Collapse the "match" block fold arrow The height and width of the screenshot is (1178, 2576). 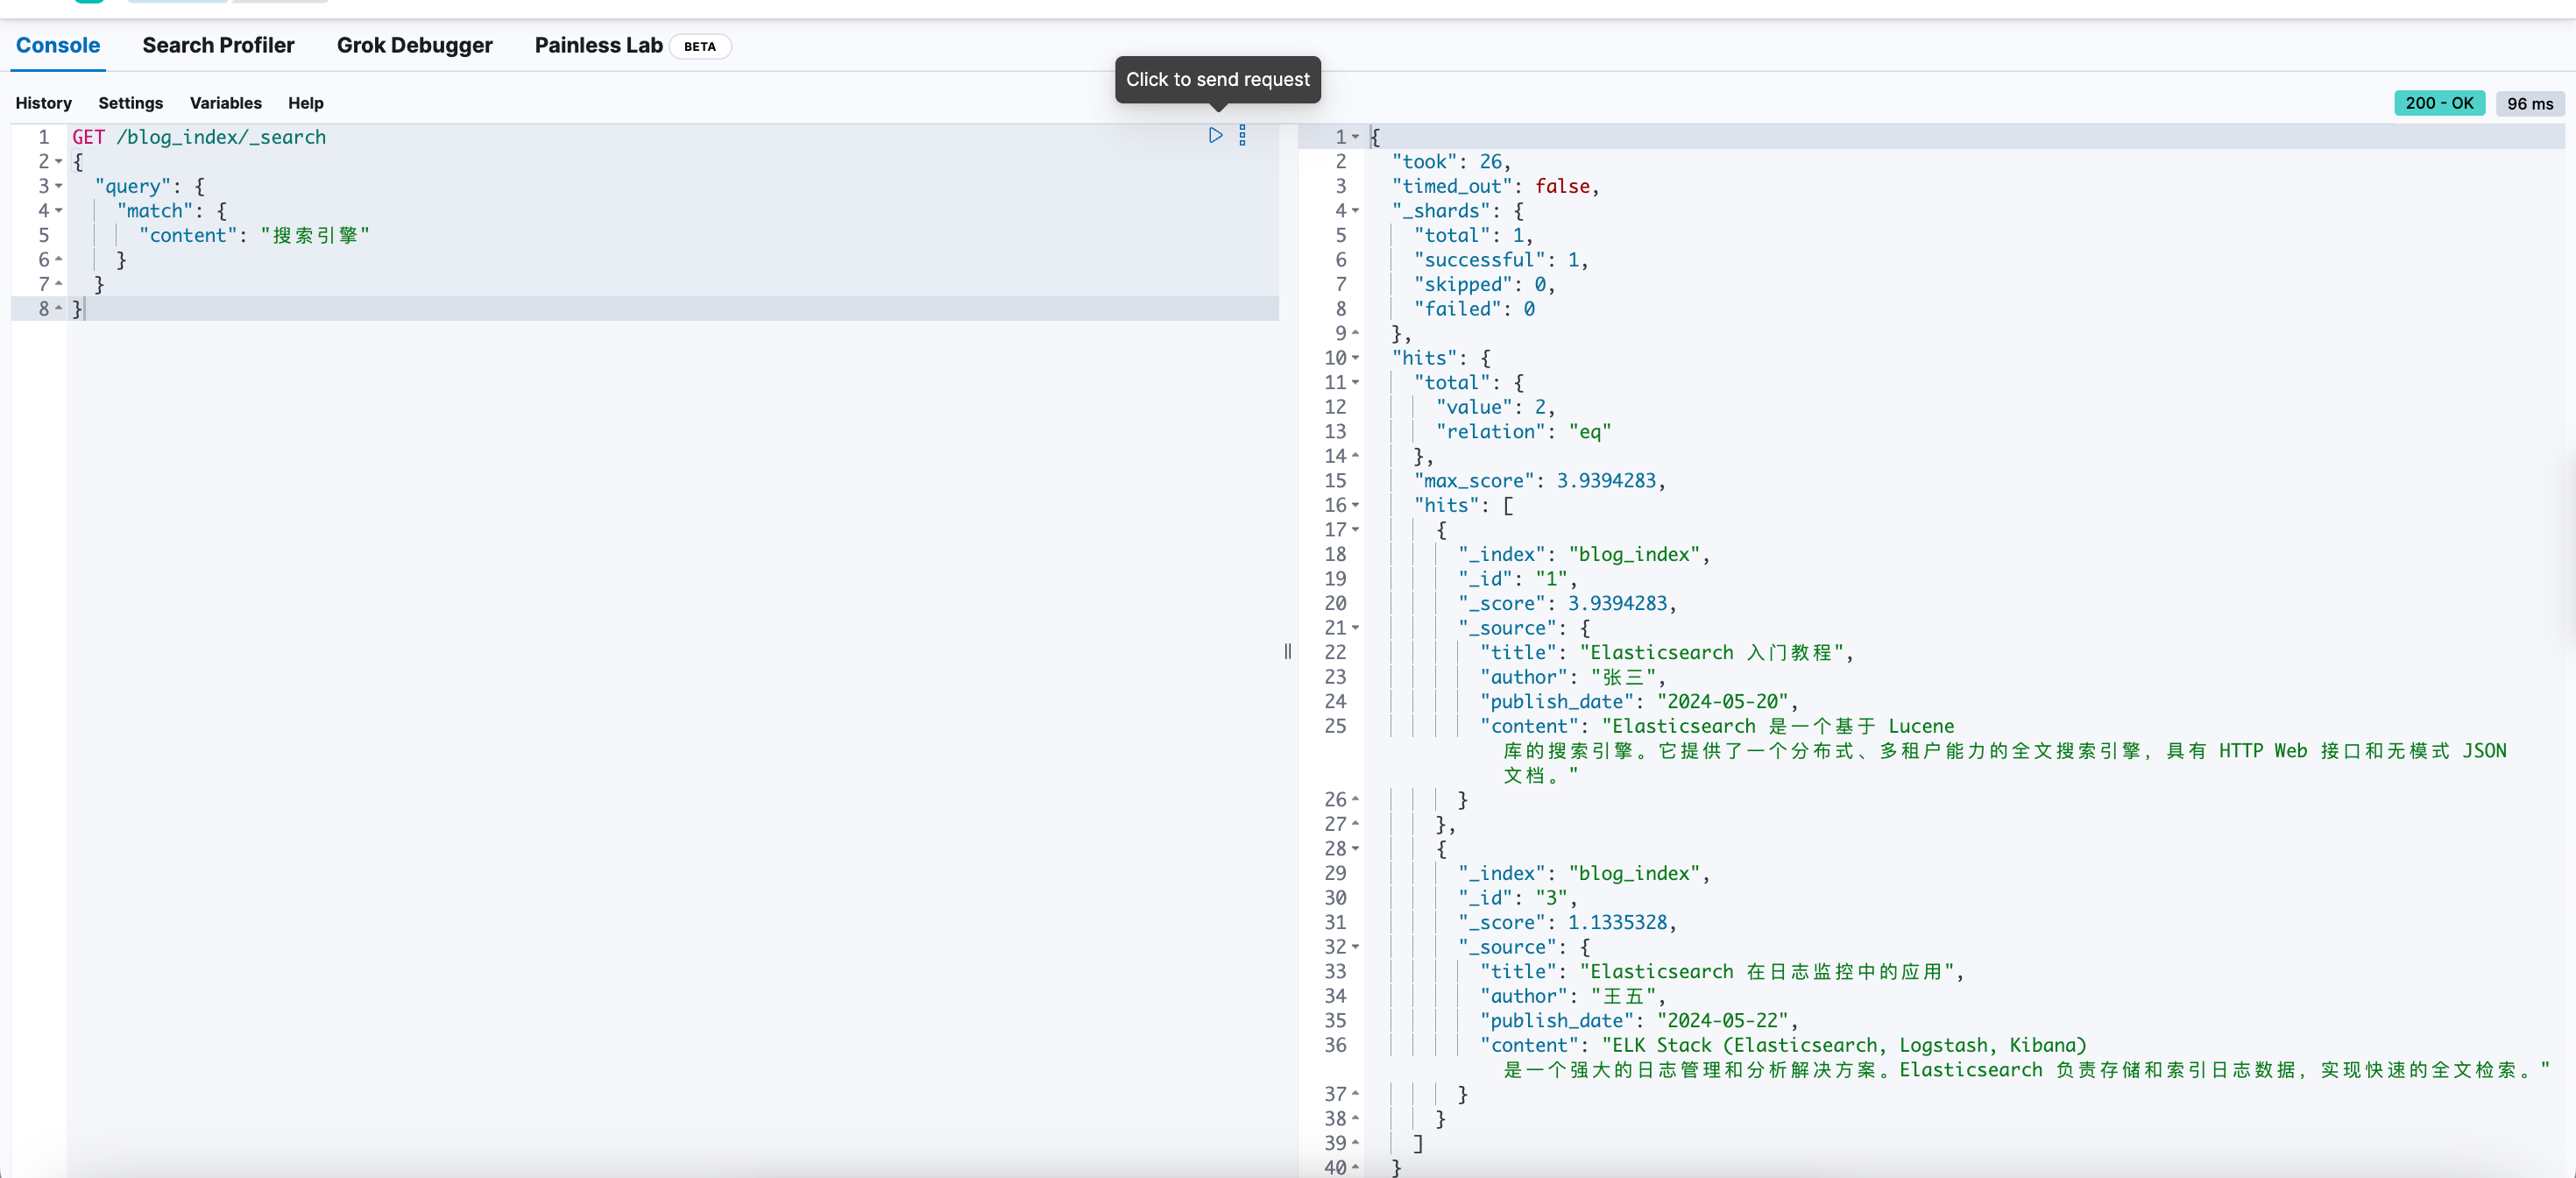tap(59, 211)
